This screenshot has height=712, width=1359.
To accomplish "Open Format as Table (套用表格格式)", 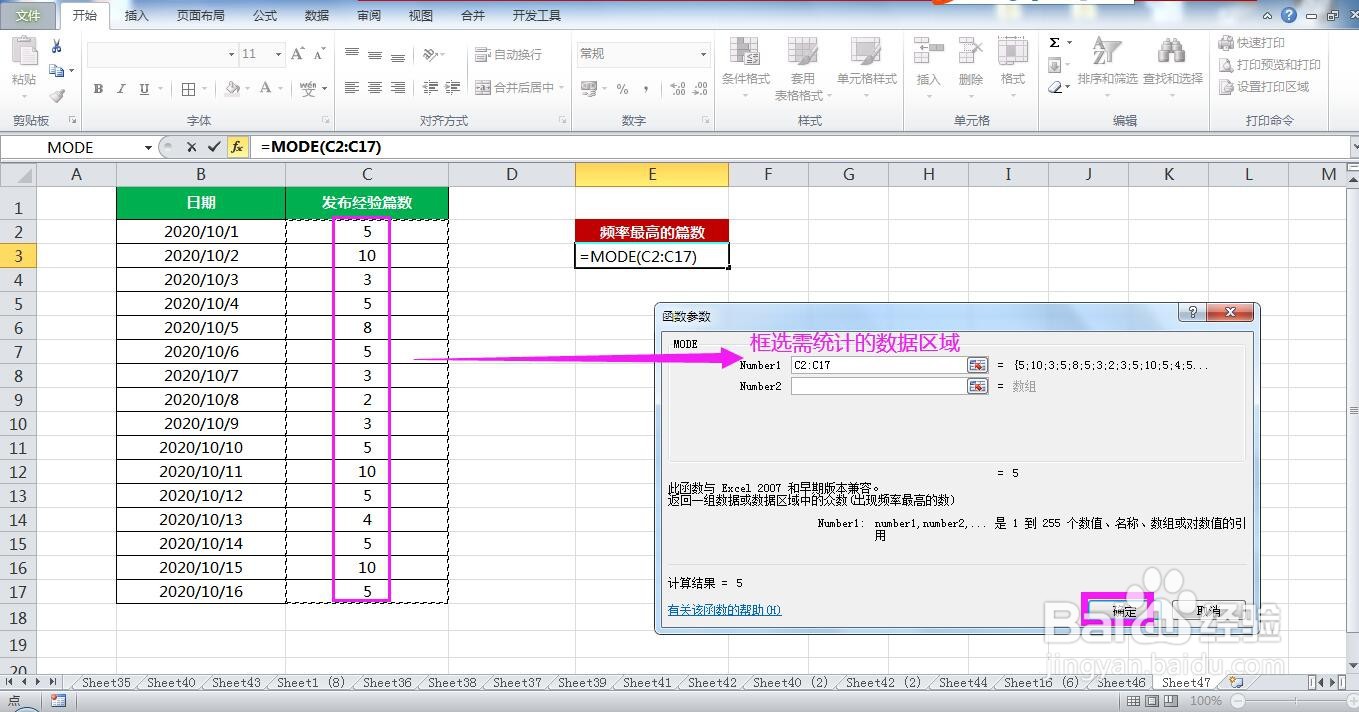I will click(x=802, y=69).
